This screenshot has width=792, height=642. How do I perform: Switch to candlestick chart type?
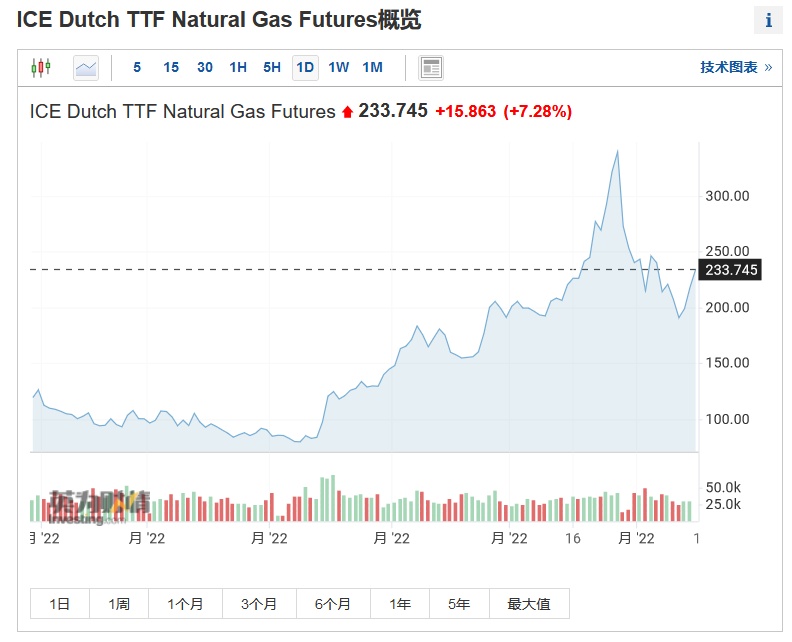[x=41, y=68]
